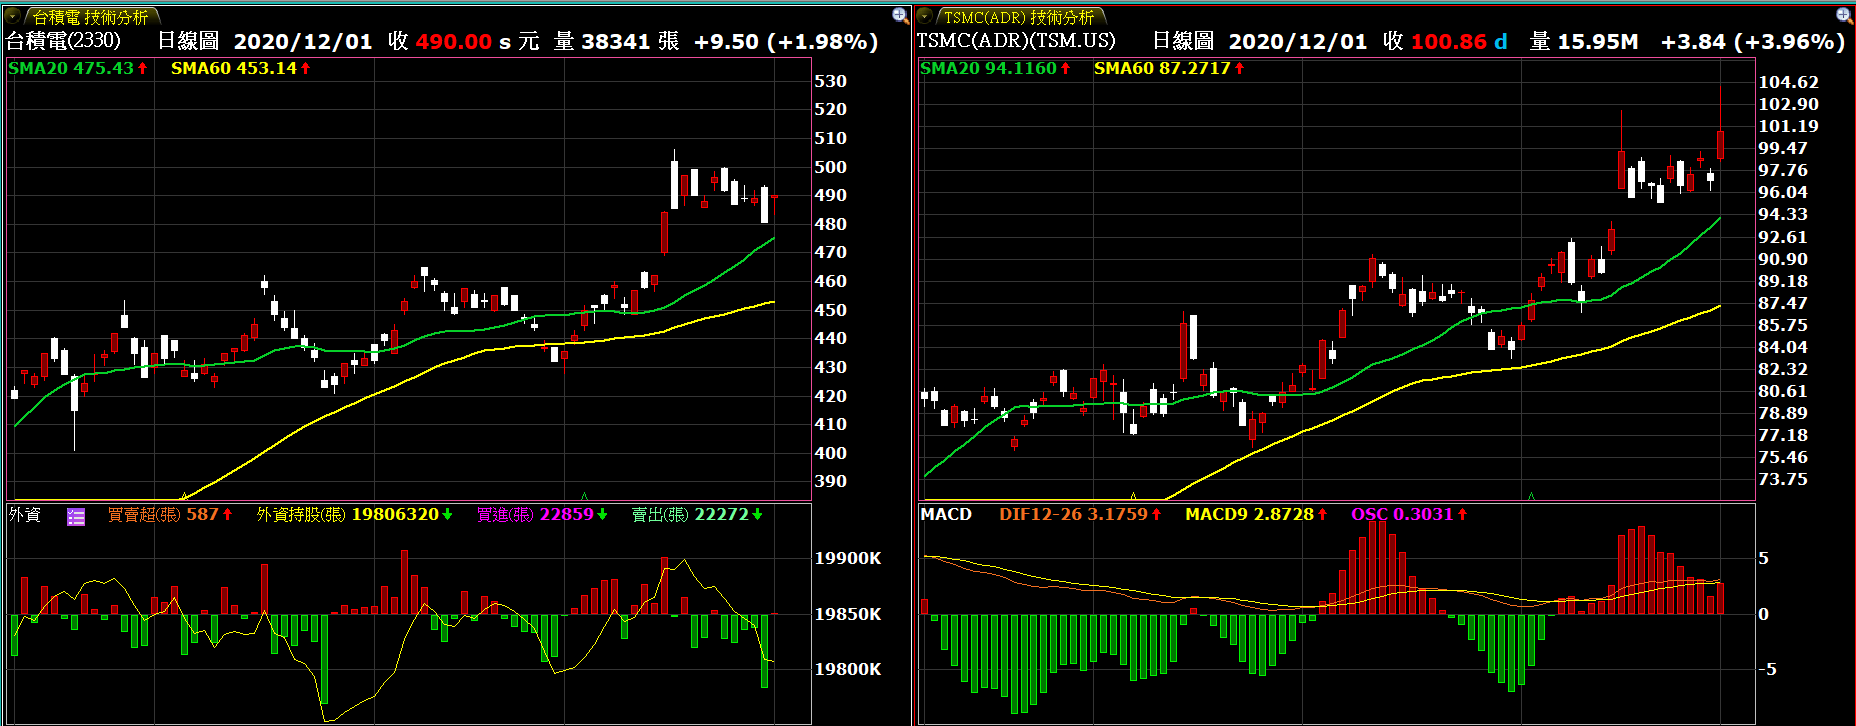Click SMA60 453.14 legend in 台積電 chart
The width and height of the screenshot is (1856, 726).
tap(241, 68)
